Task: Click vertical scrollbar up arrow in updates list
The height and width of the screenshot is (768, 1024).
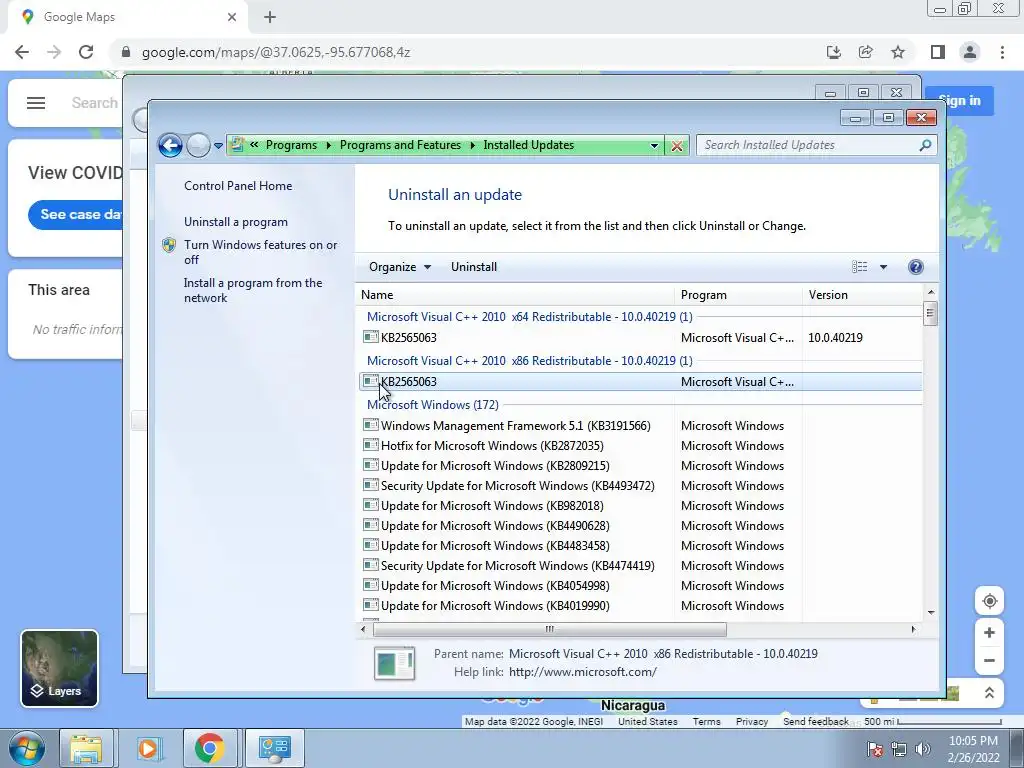Action: pos(931,293)
